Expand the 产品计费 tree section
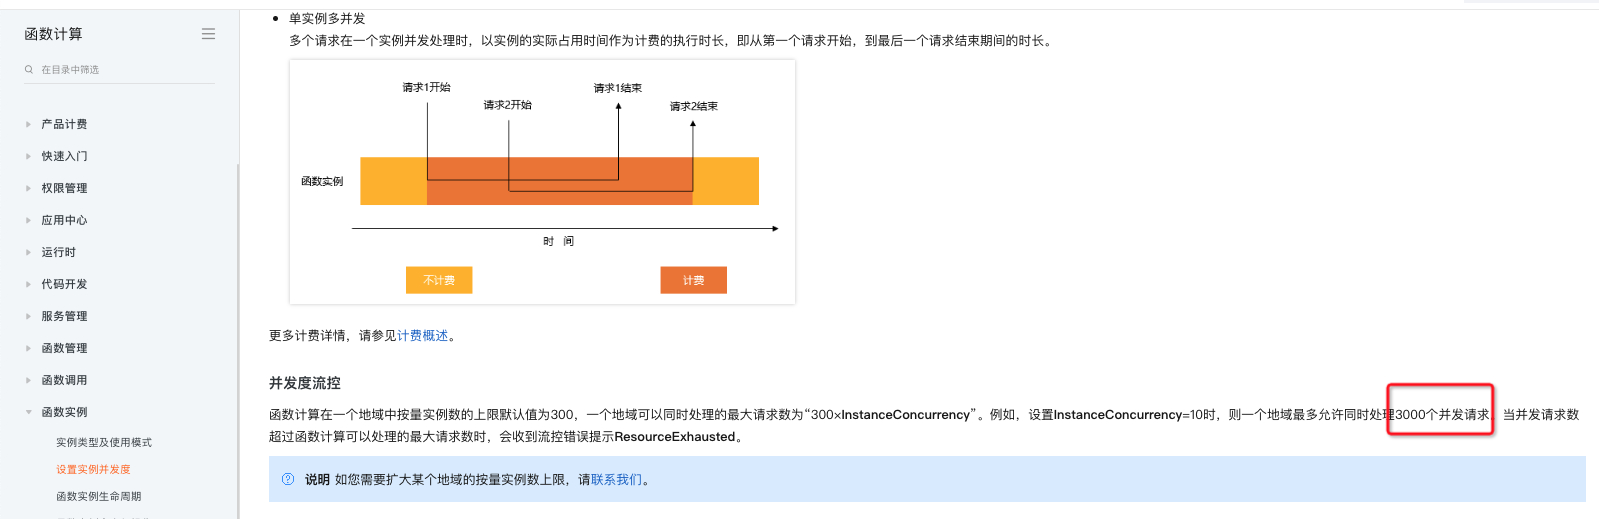Viewport: 1599px width, 519px height. [x=28, y=124]
